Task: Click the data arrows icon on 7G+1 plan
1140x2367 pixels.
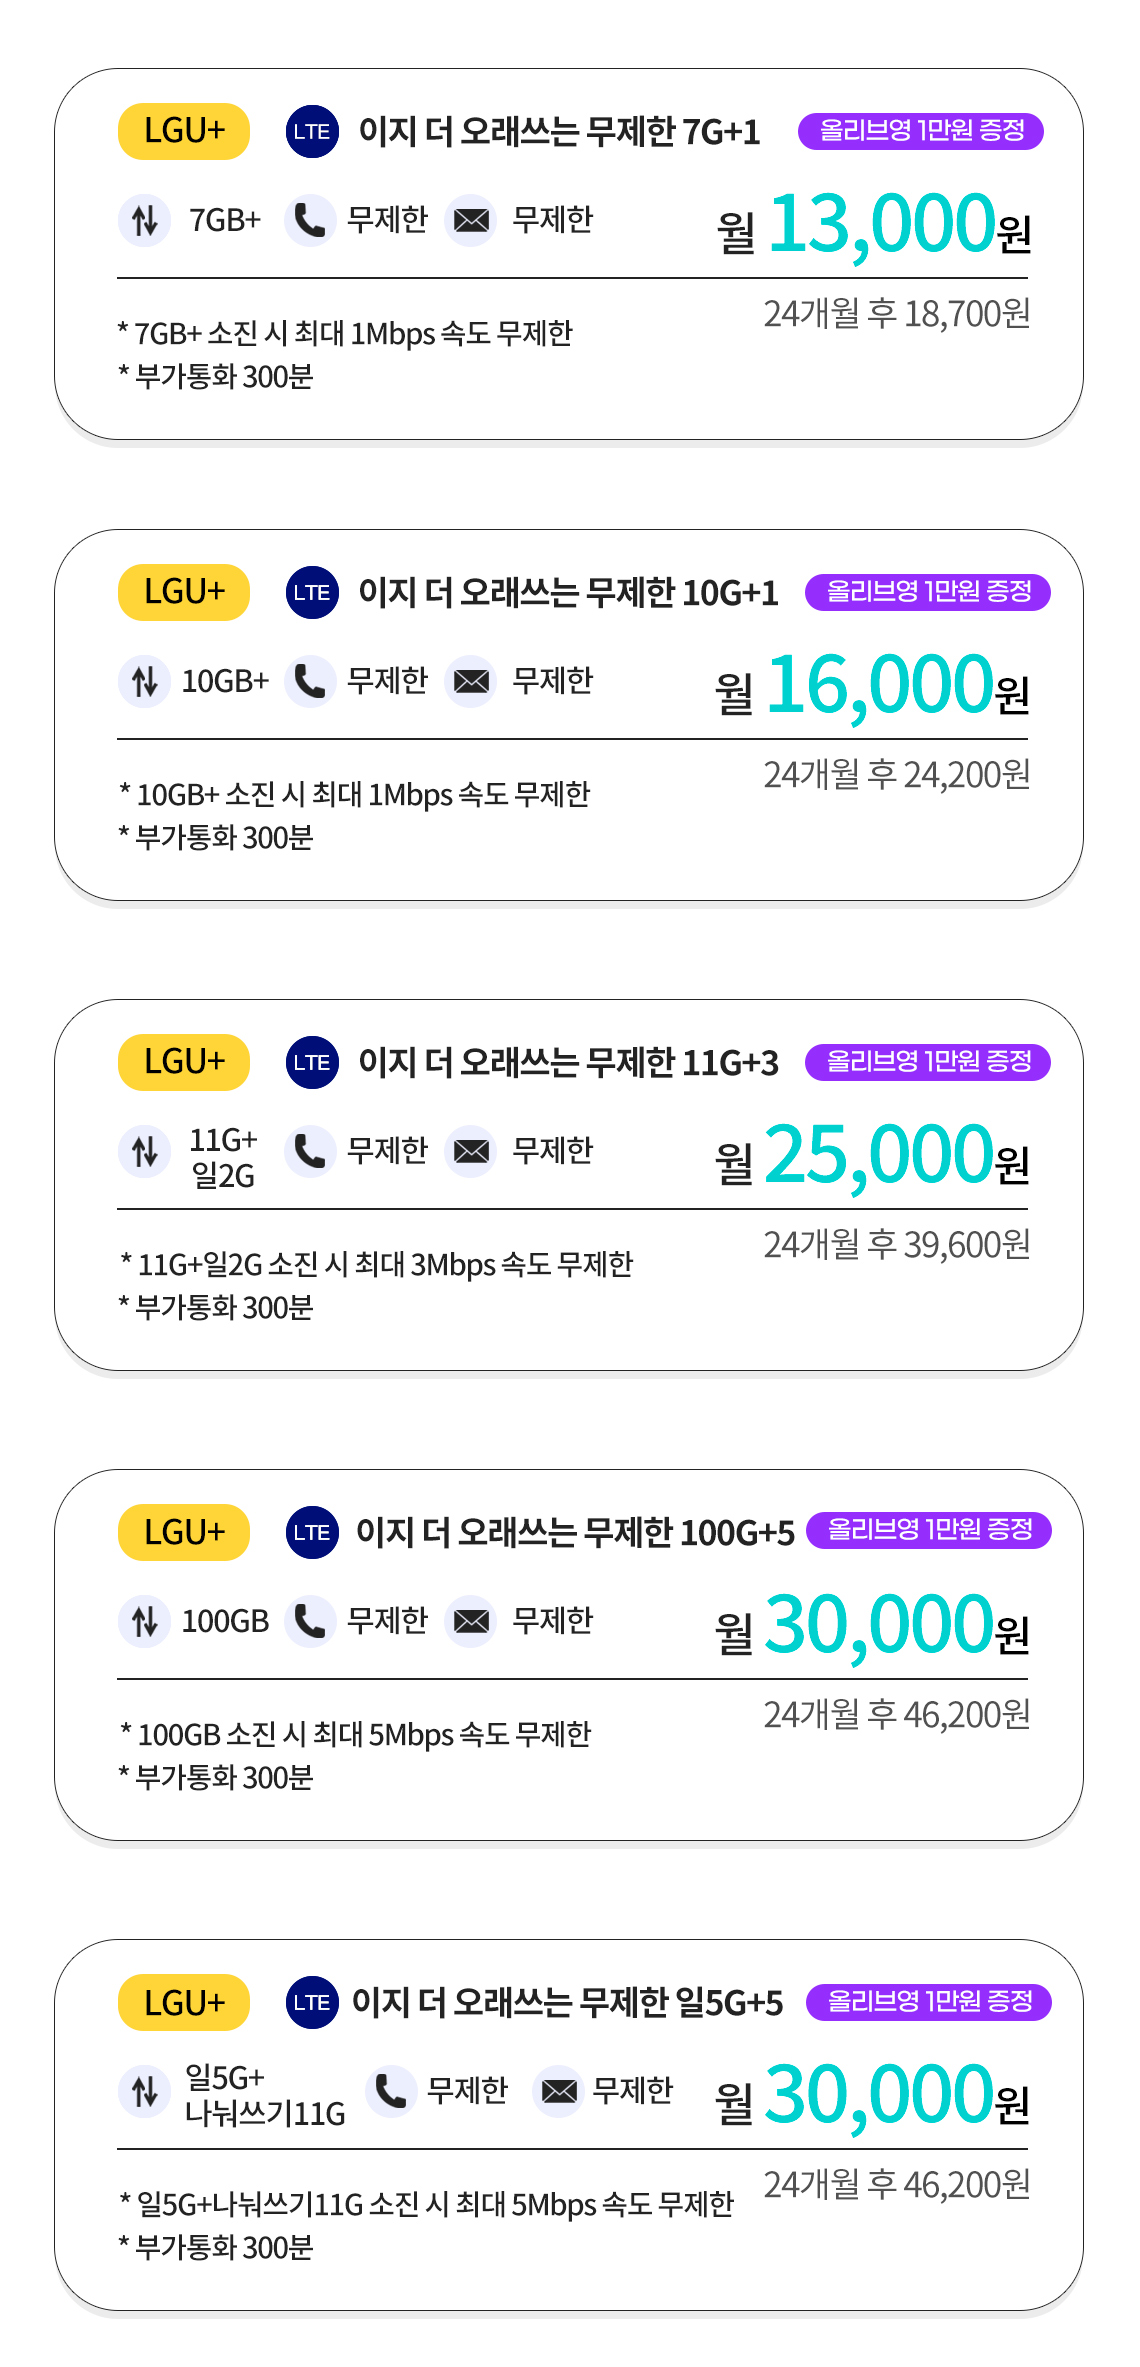Action: pyautogui.click(x=144, y=220)
